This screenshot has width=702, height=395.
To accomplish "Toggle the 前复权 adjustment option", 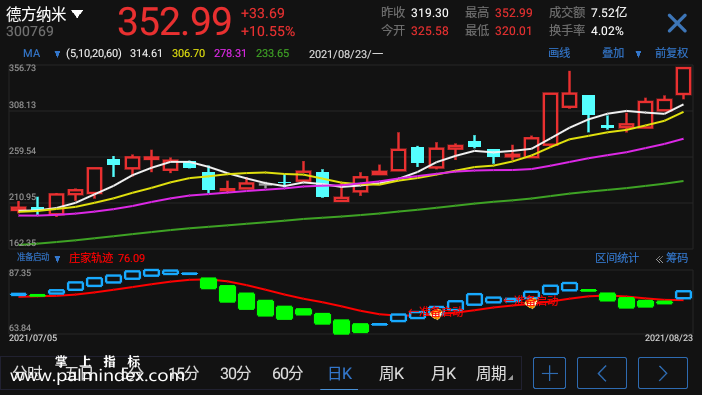I will [x=672, y=53].
